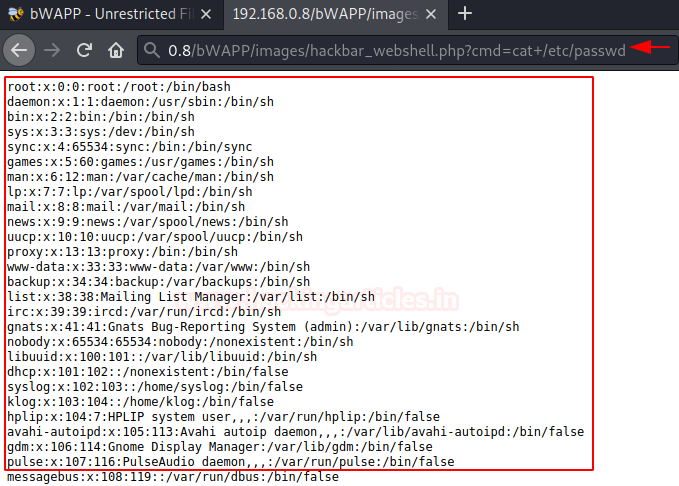
Task: Click the klog:x:103:104 line
Action: 140,402
